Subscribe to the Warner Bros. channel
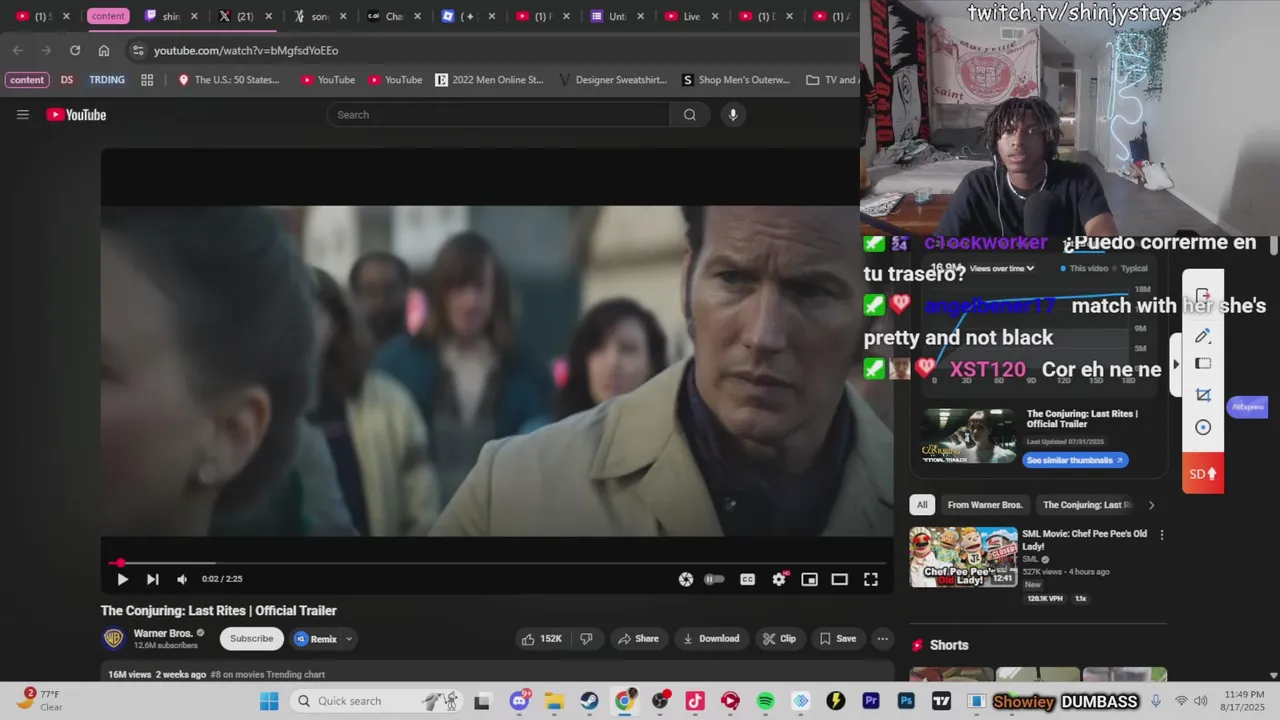The width and height of the screenshot is (1280, 720). [x=252, y=639]
